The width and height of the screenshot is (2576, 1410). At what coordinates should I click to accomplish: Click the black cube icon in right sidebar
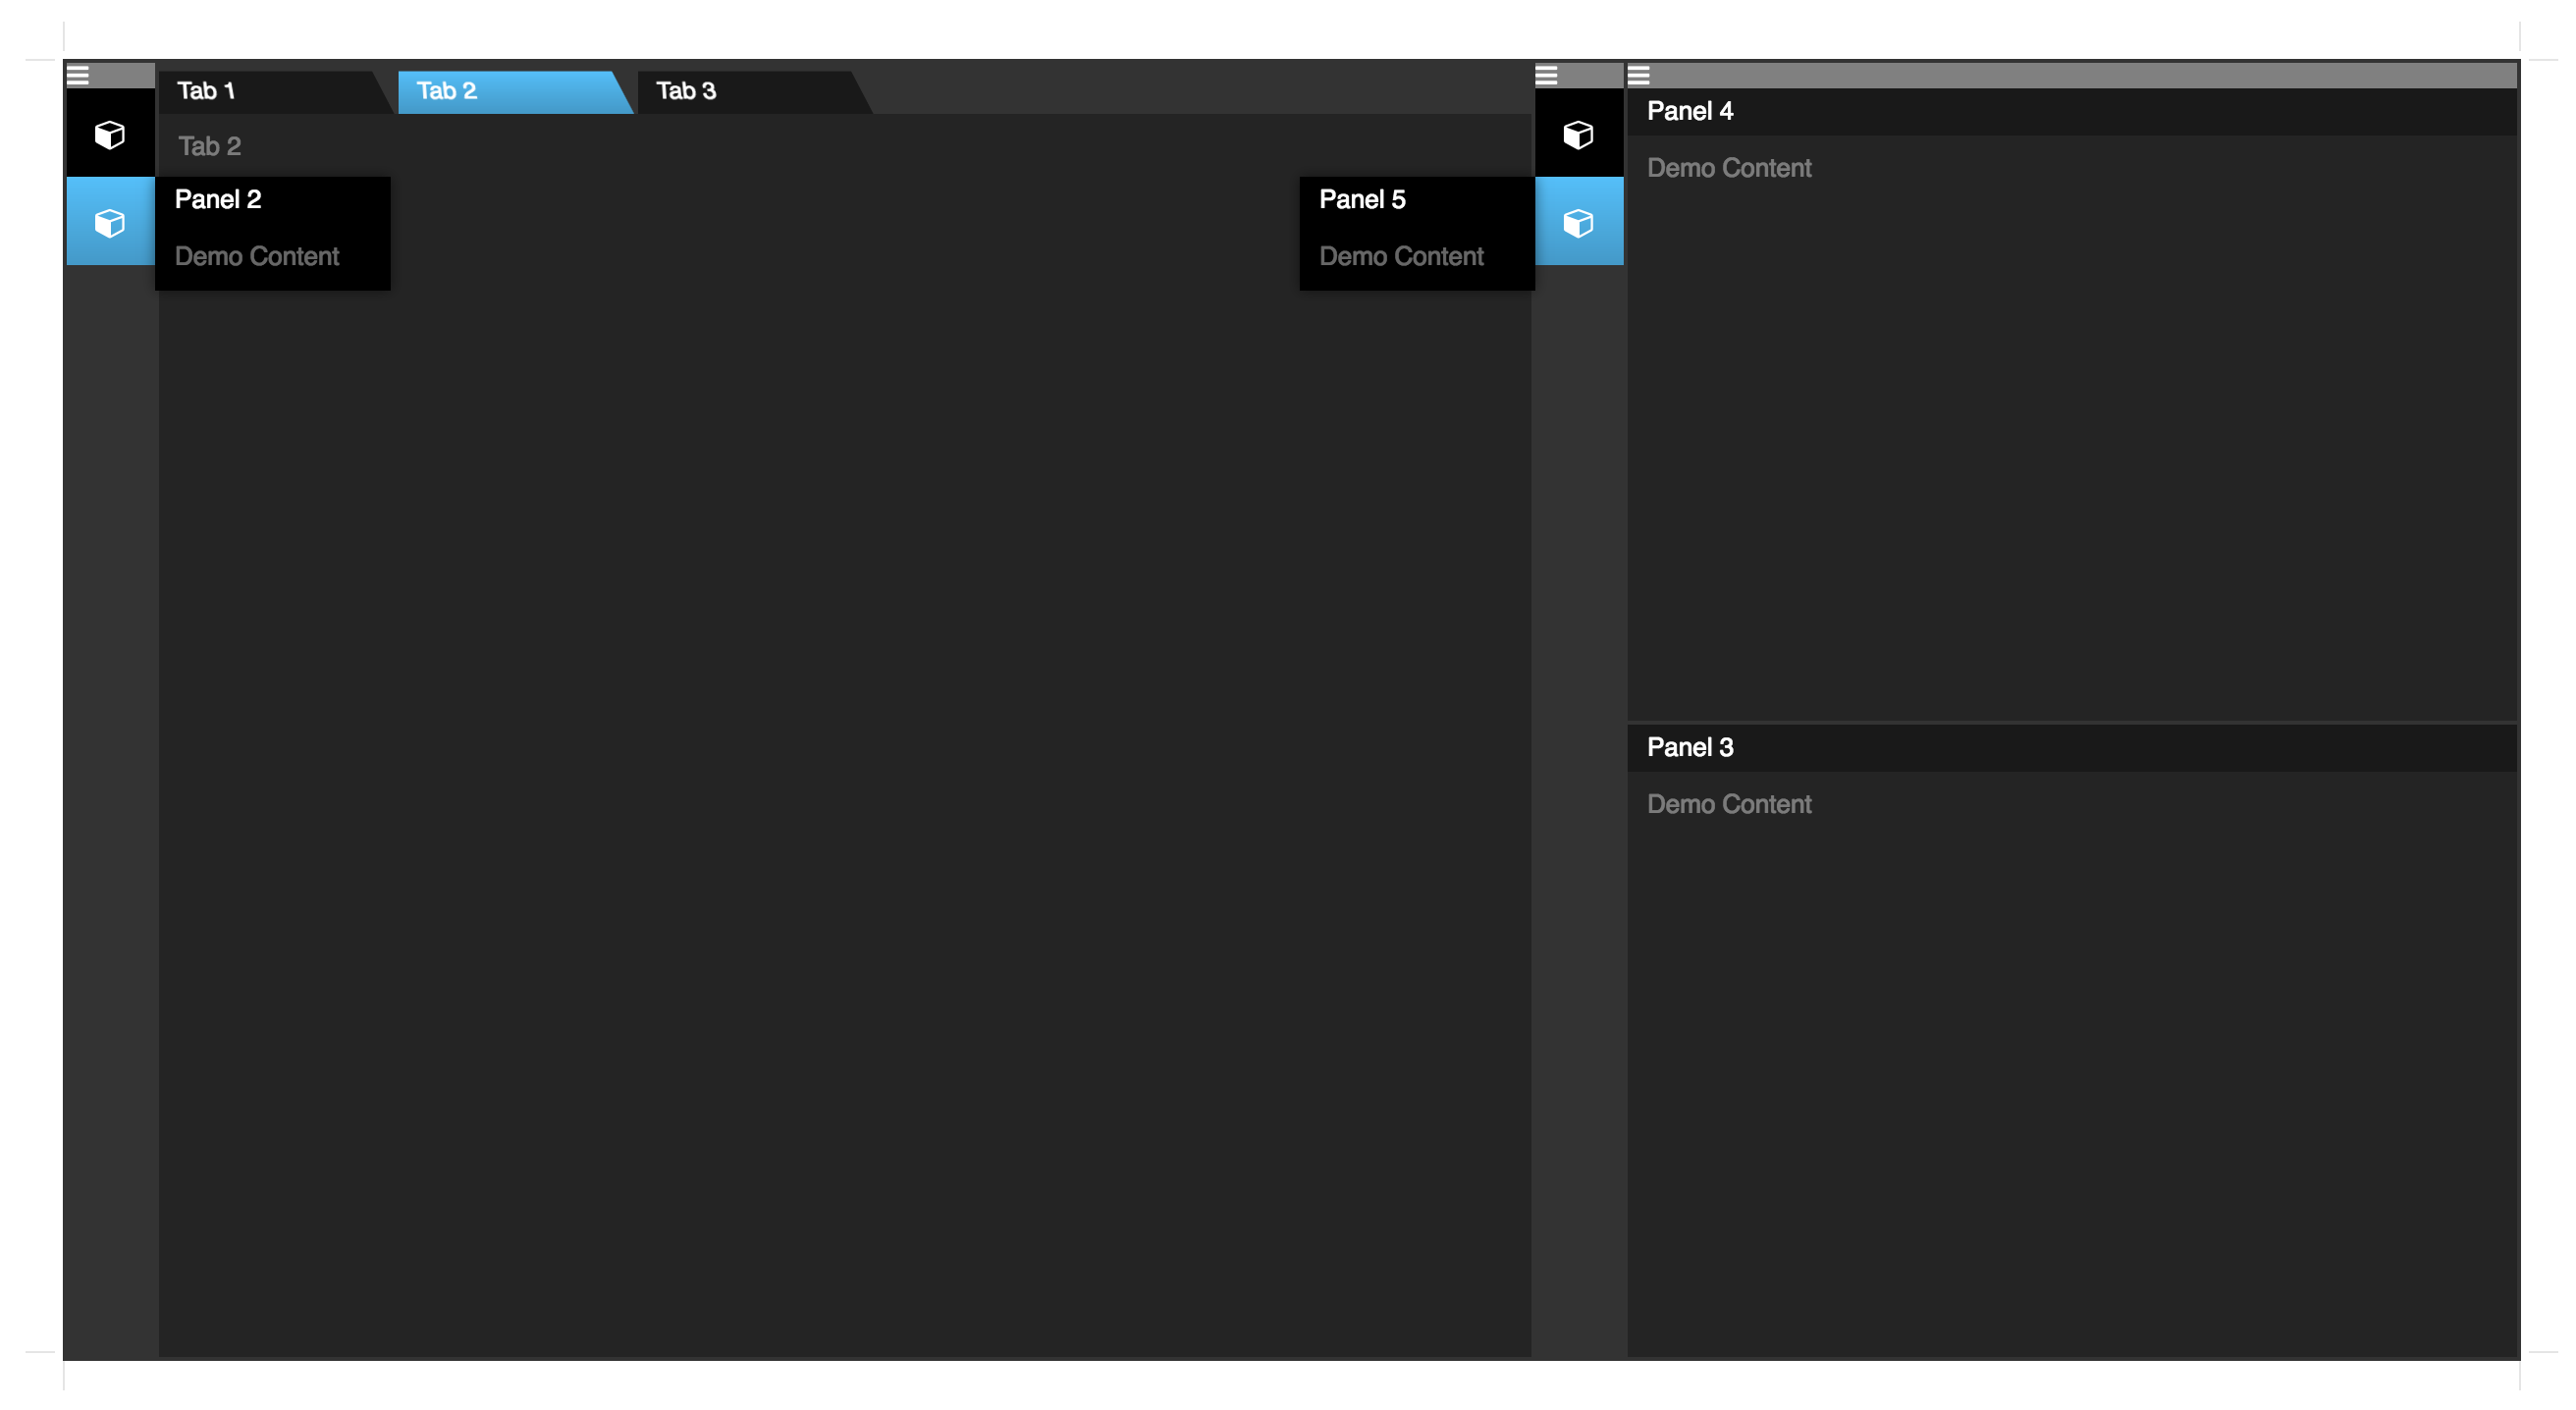click(x=1578, y=134)
